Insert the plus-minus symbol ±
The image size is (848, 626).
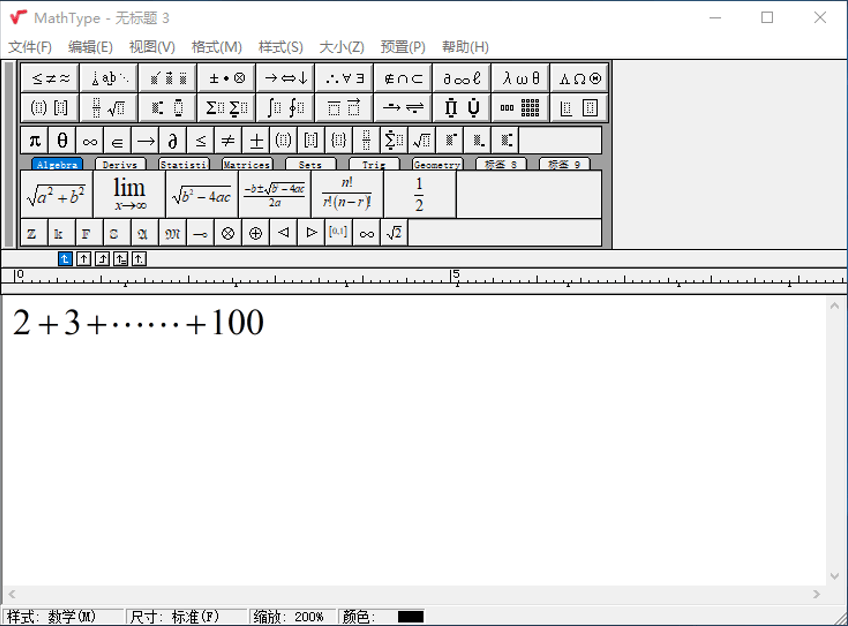256,141
